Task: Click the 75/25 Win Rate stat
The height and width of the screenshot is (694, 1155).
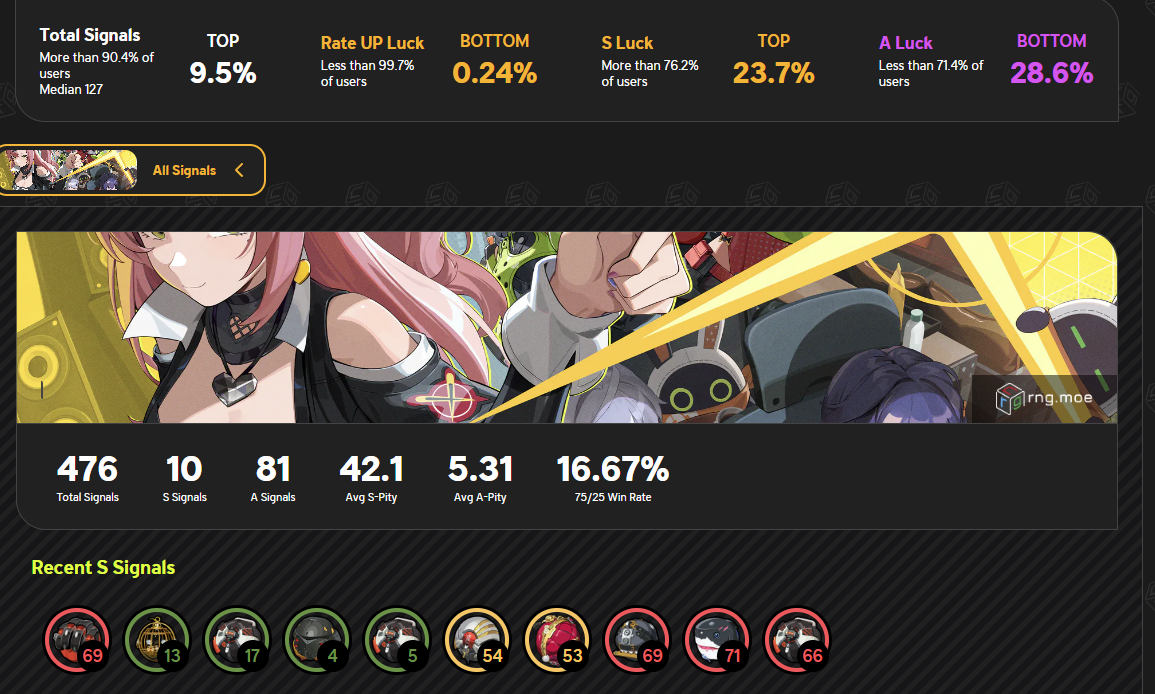Action: click(613, 477)
